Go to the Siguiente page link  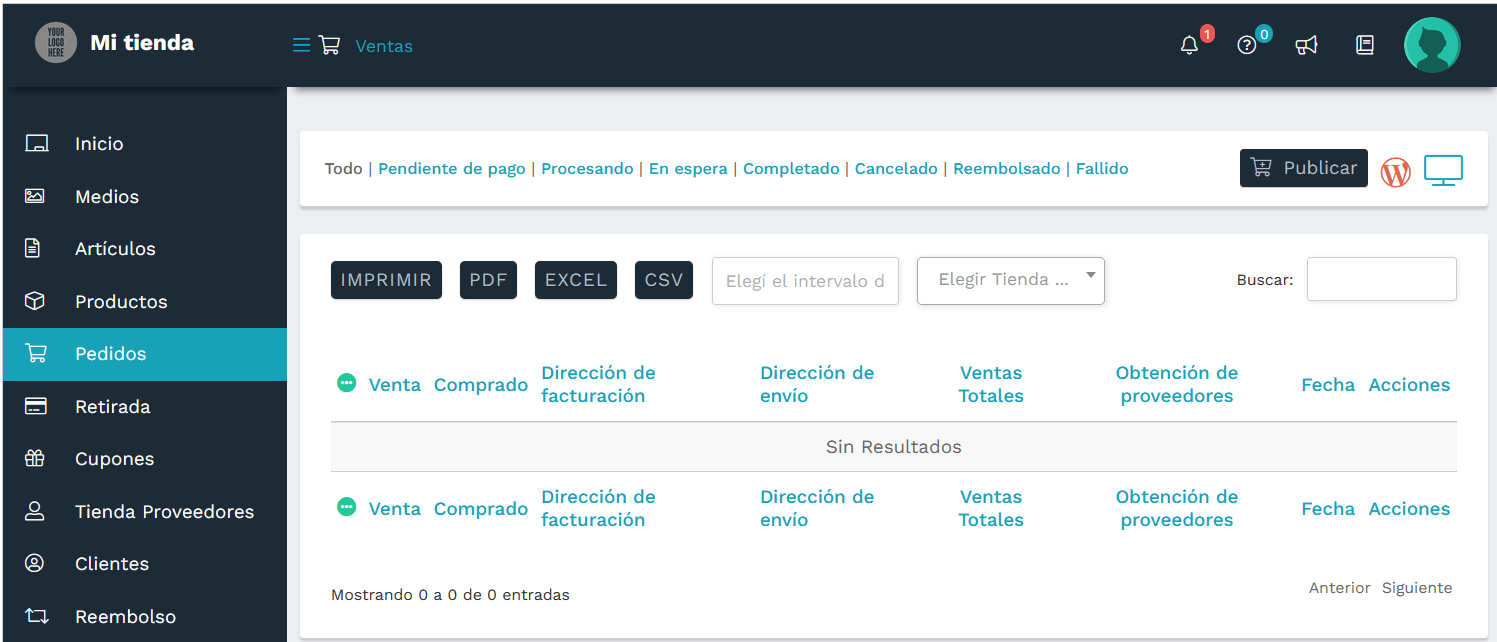tap(1416, 587)
